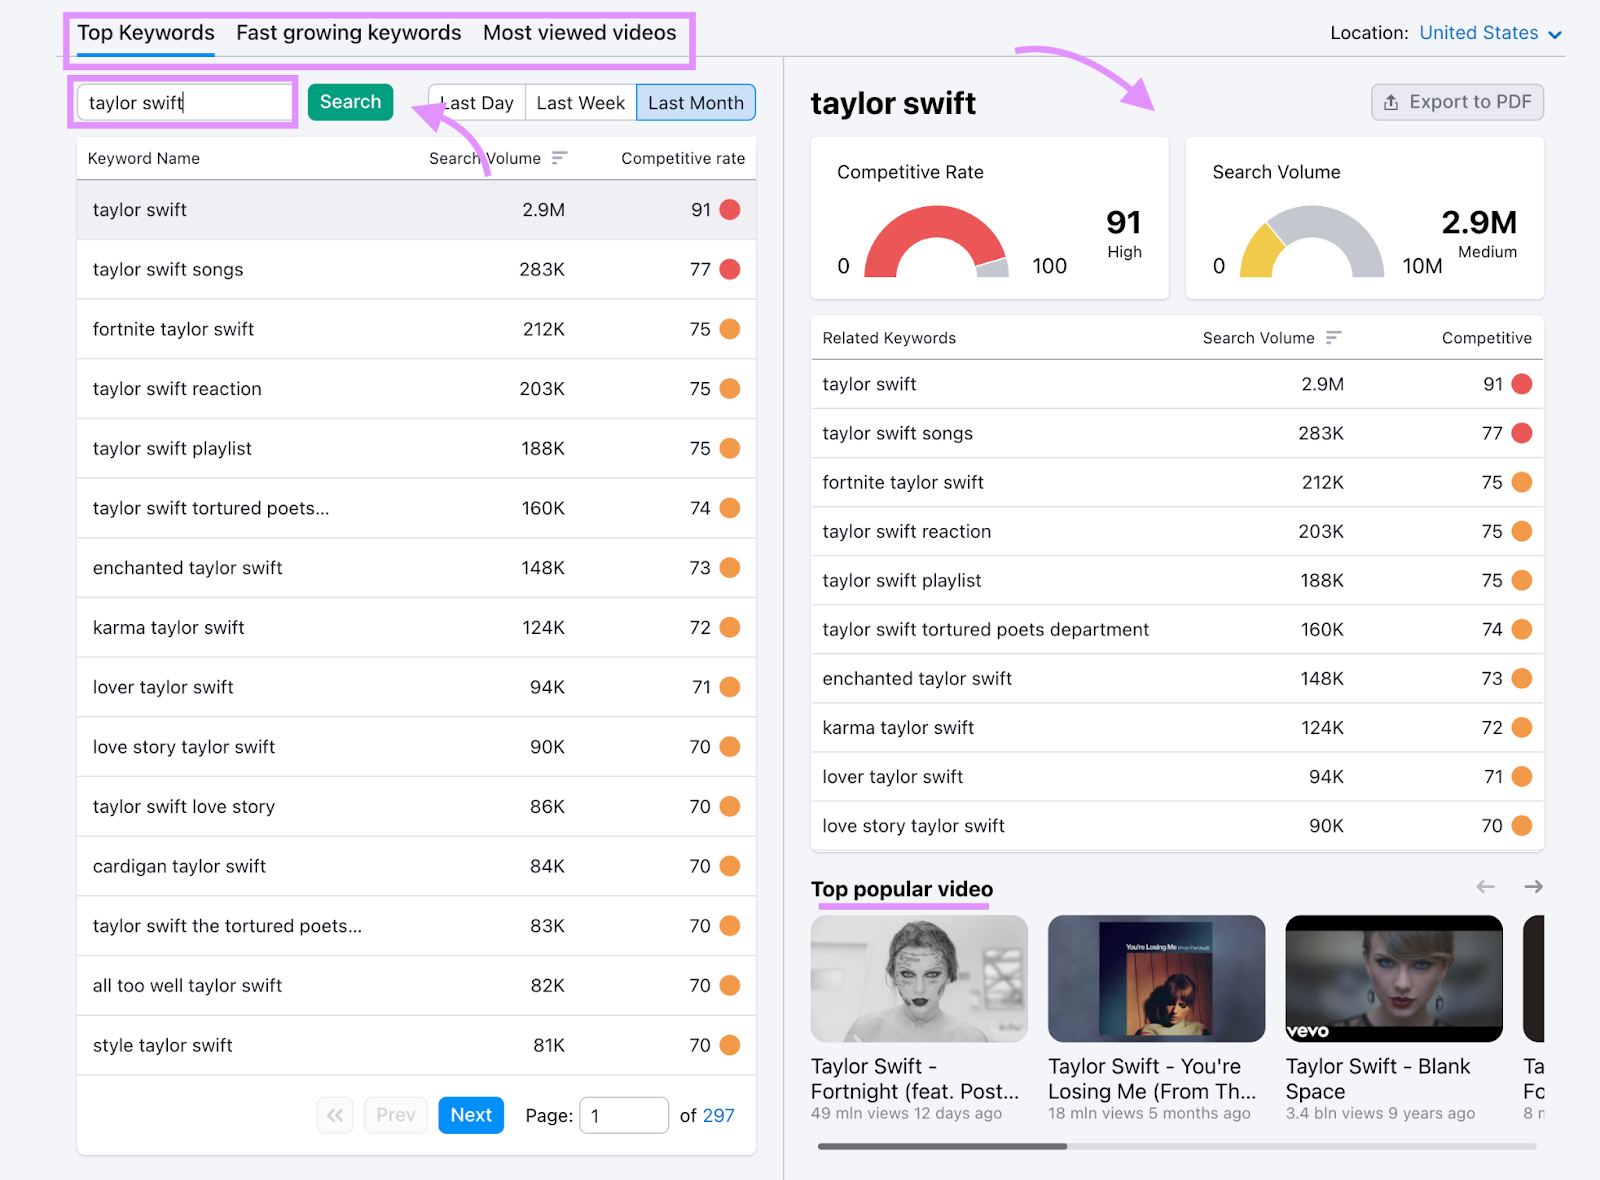Select 'taylor swift the tortured poets...' row
1600x1180 pixels.
416,926
